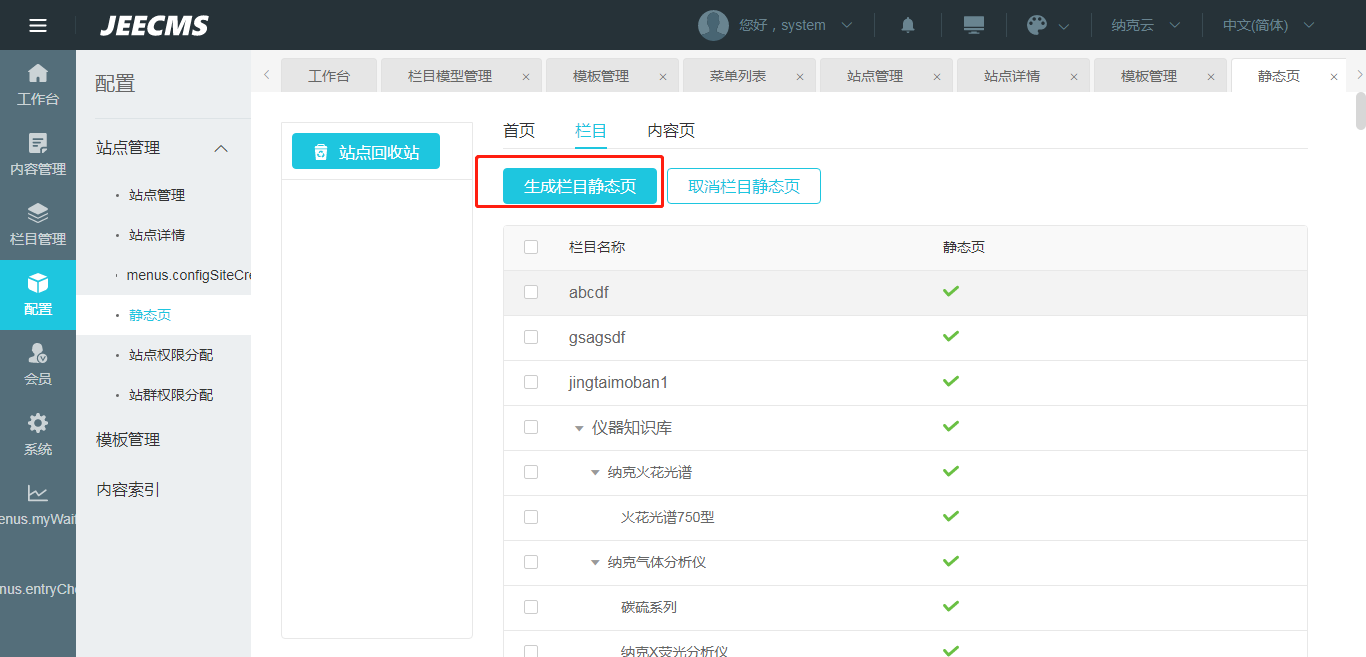Screen dimensions: 1366x657
Task: Open 会员 sidebar section
Action: (38, 365)
